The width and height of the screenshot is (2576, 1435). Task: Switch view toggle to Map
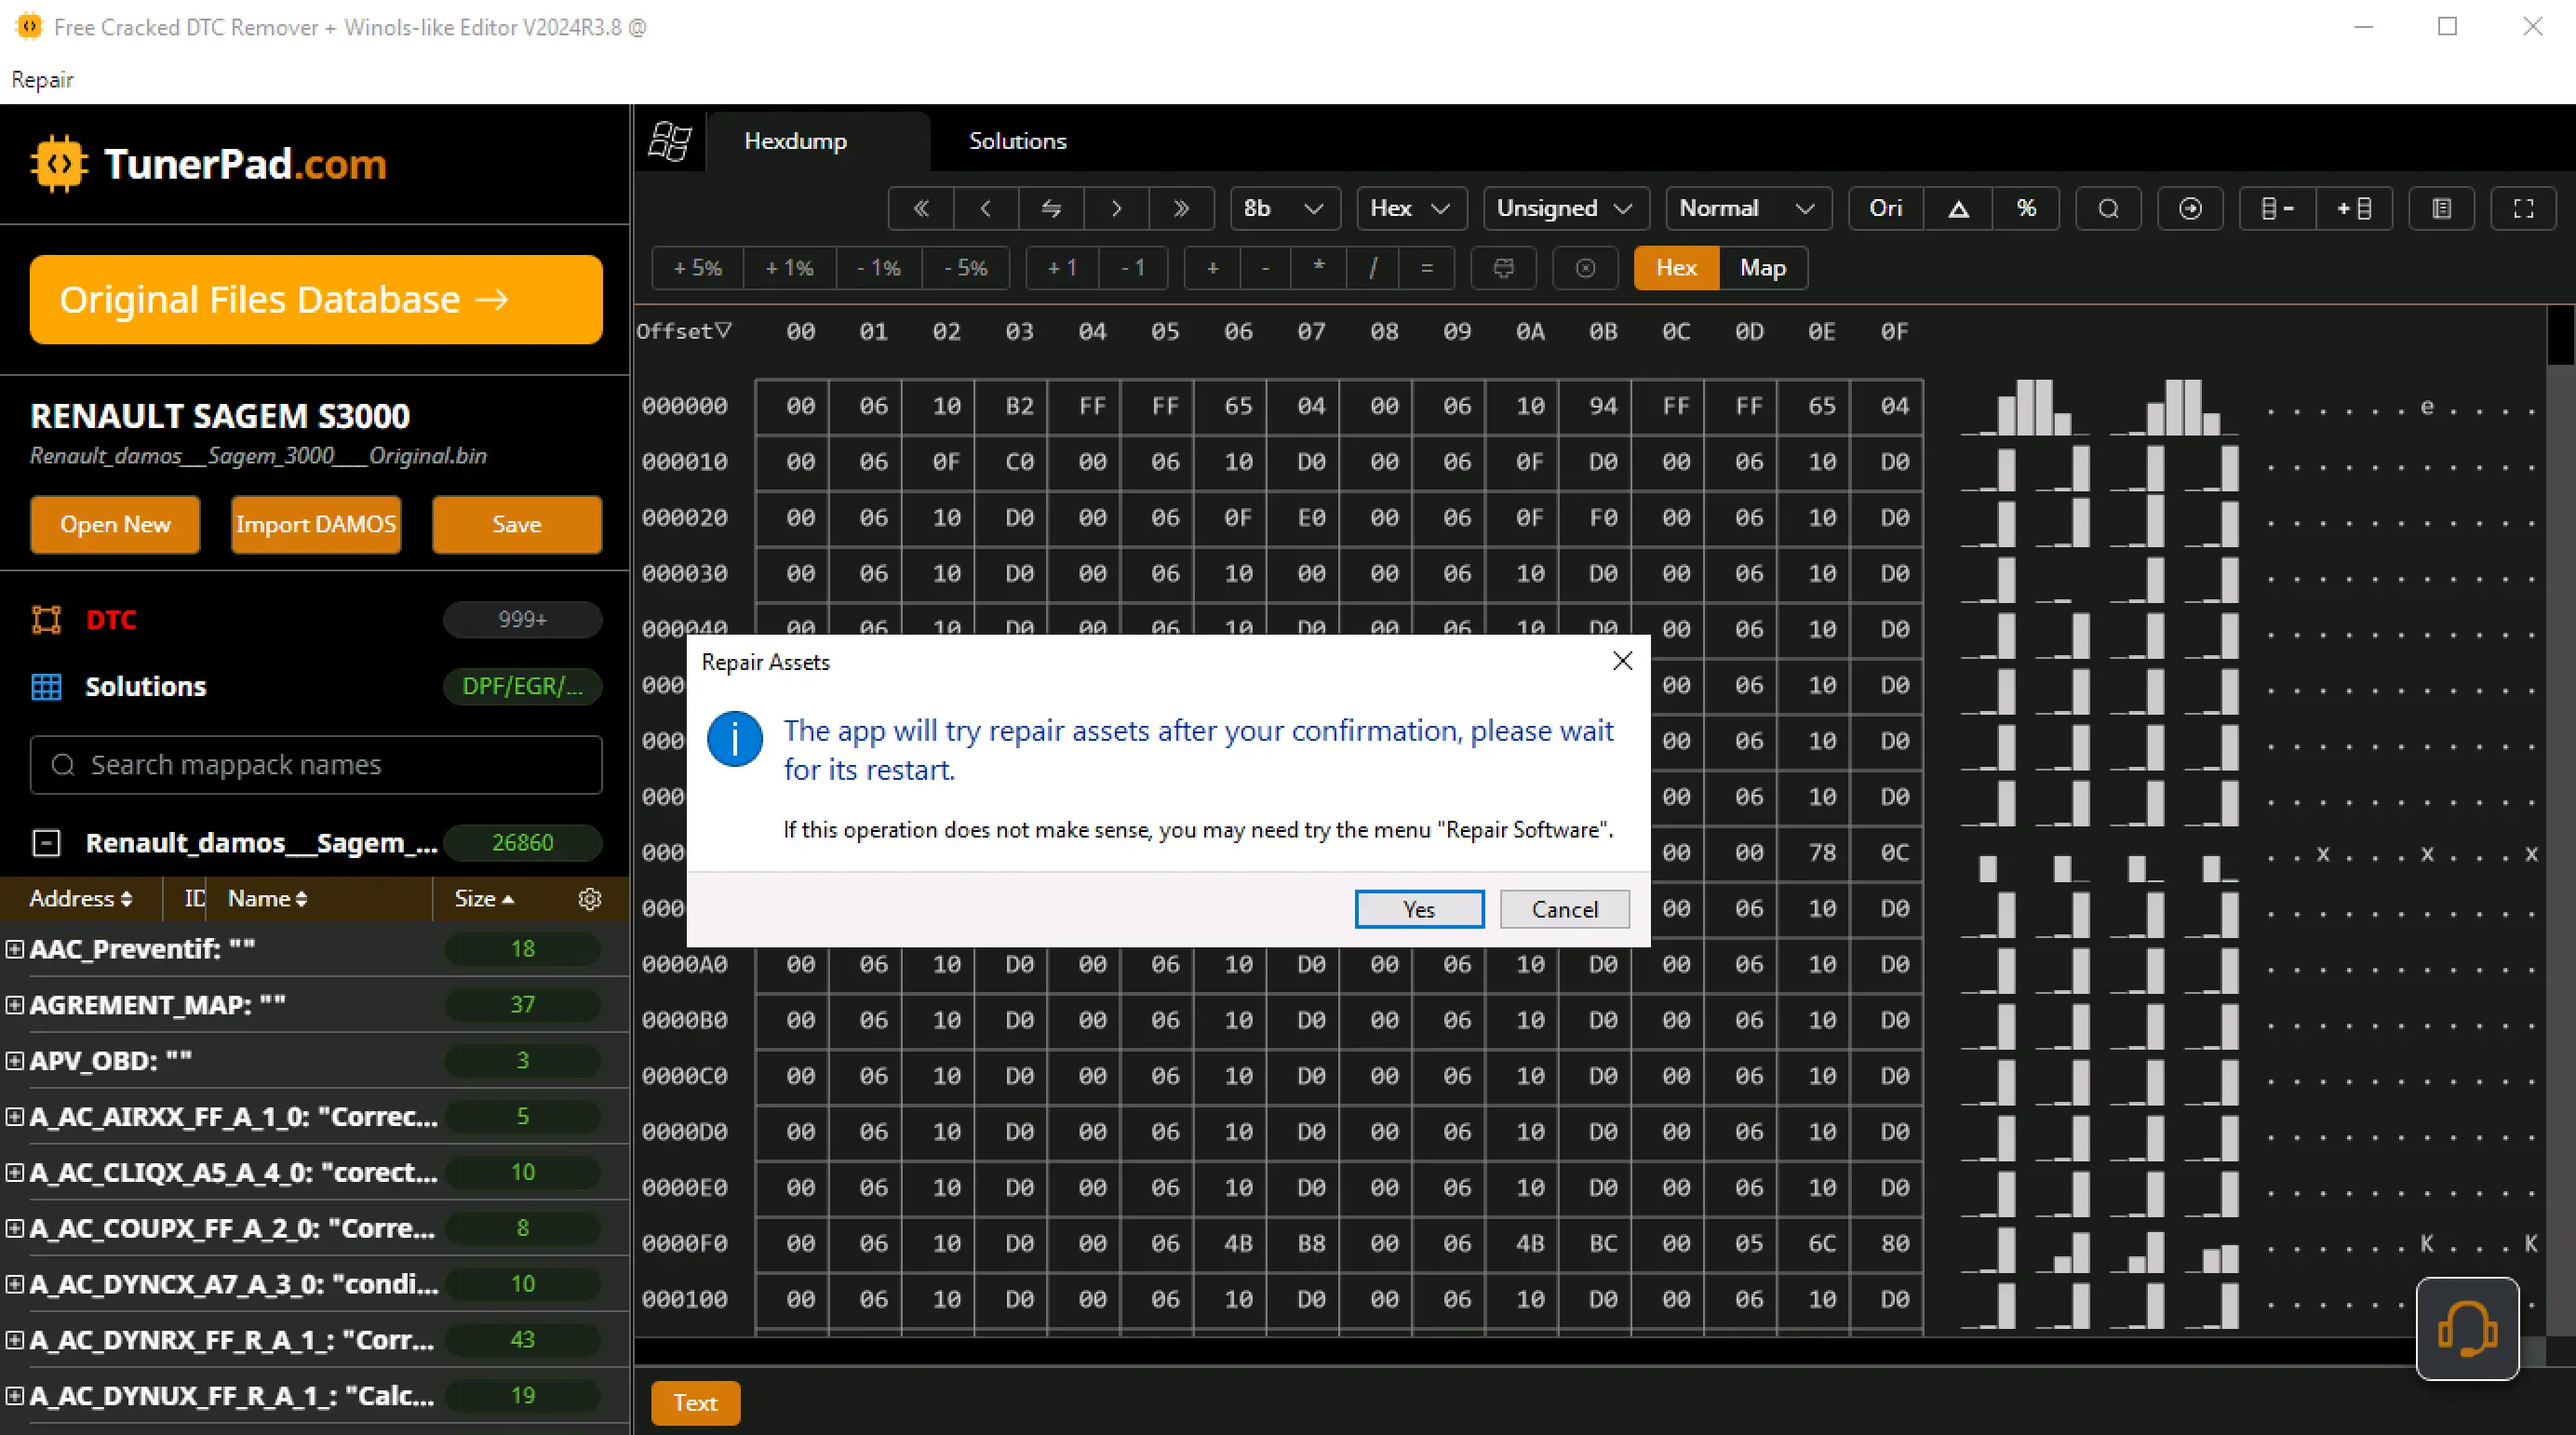tap(1762, 268)
